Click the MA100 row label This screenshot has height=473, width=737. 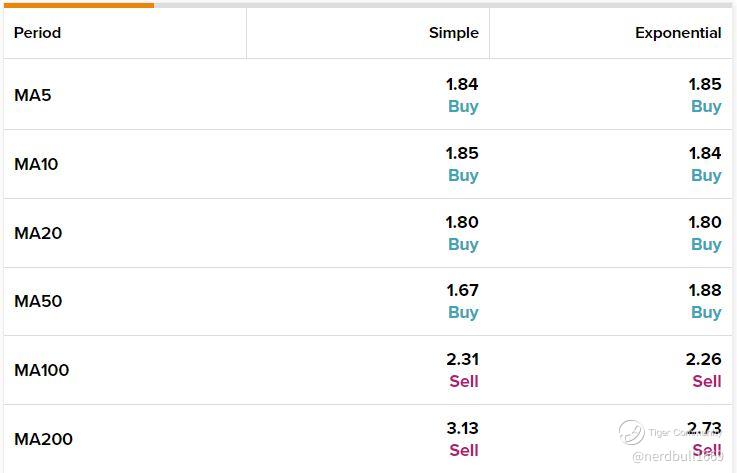pos(42,370)
